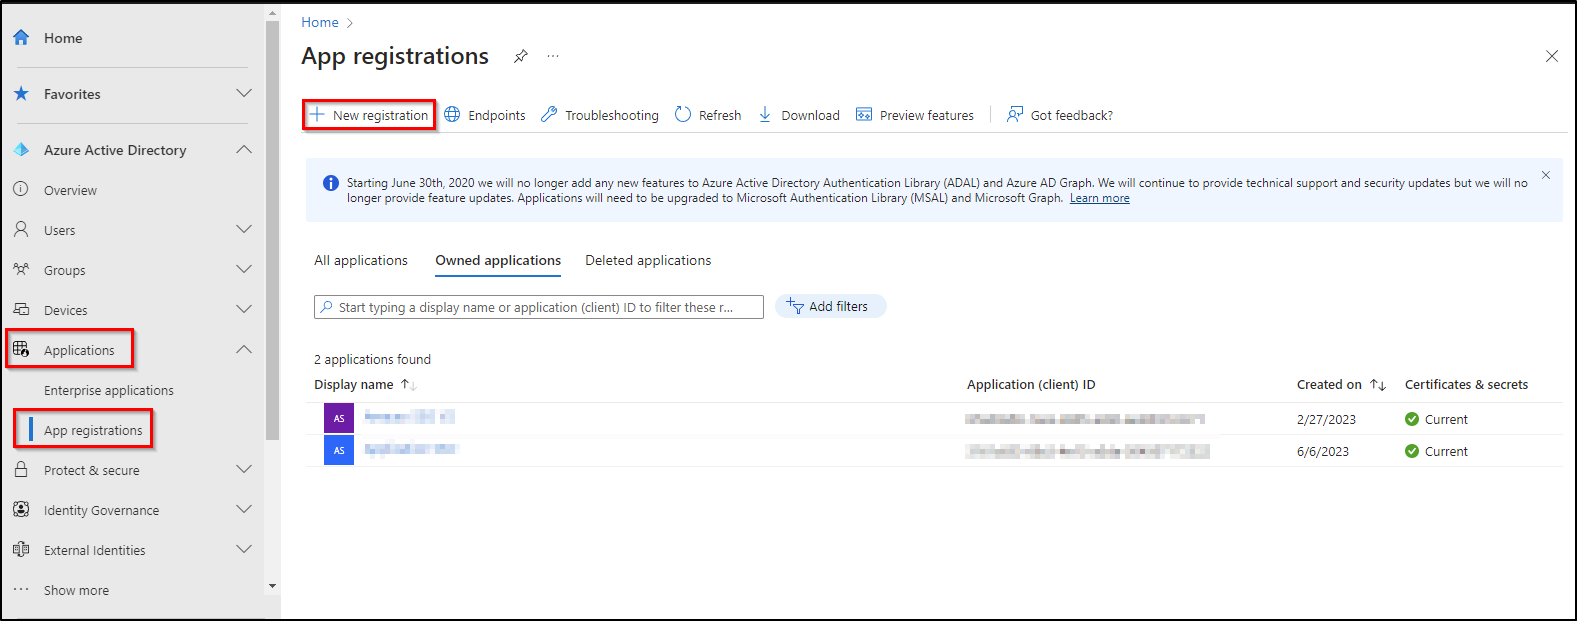Expand the Favorites dropdown in sidebar
Screen dimensions: 1577x621
click(x=243, y=94)
